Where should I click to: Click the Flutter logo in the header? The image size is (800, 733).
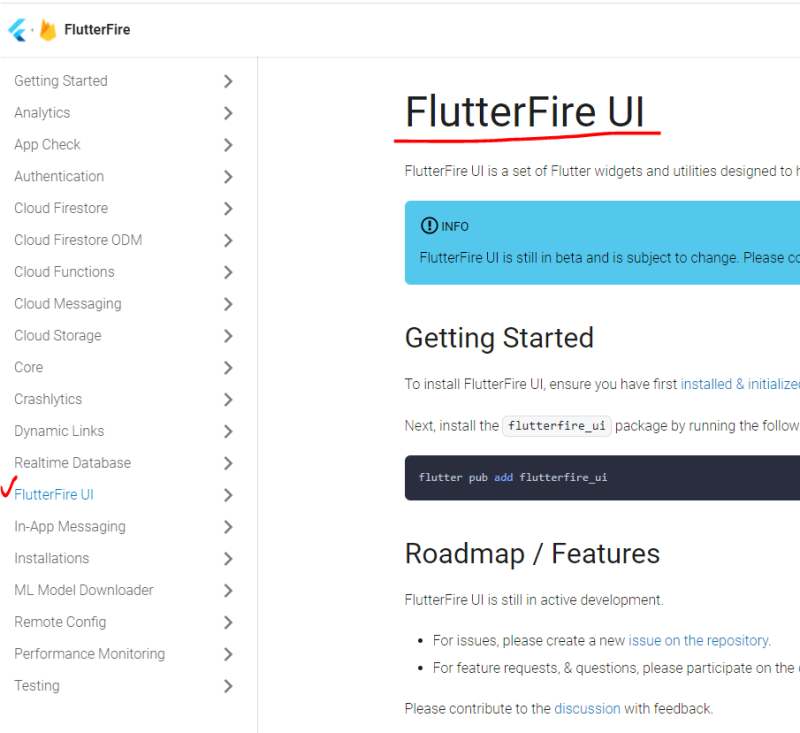click(x=20, y=29)
